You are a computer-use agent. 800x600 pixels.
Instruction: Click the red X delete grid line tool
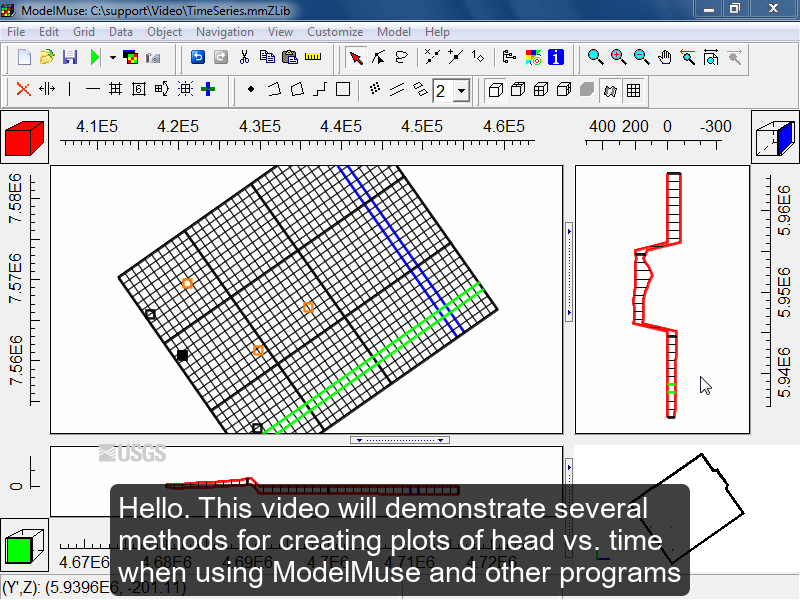pos(23,89)
